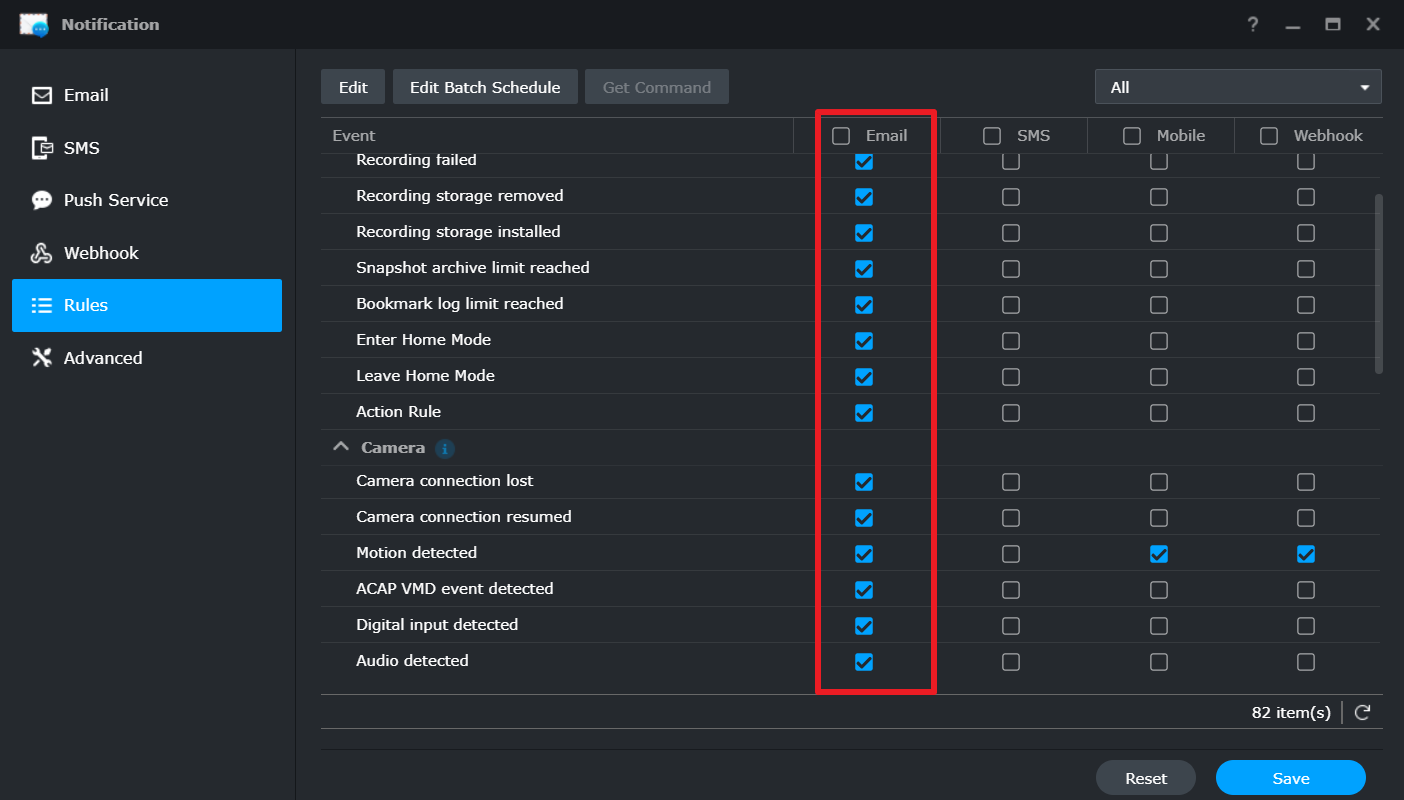Click the refresh icon near item count
The image size is (1404, 800).
click(1362, 712)
